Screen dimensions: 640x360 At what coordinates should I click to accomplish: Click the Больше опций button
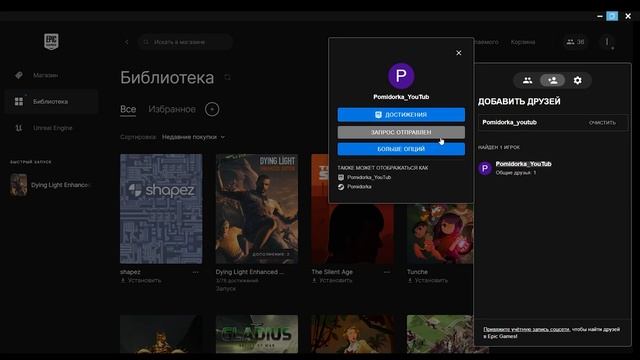401,149
